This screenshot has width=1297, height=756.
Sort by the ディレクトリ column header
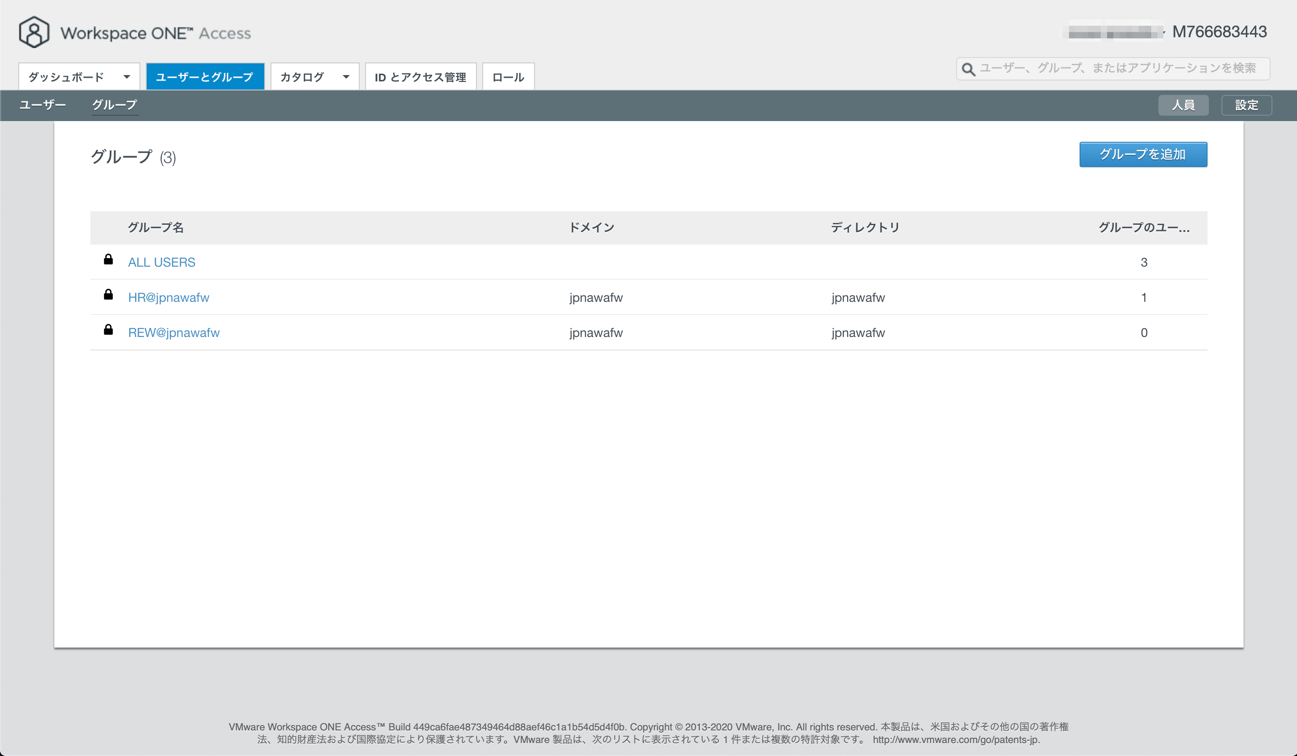(865, 227)
